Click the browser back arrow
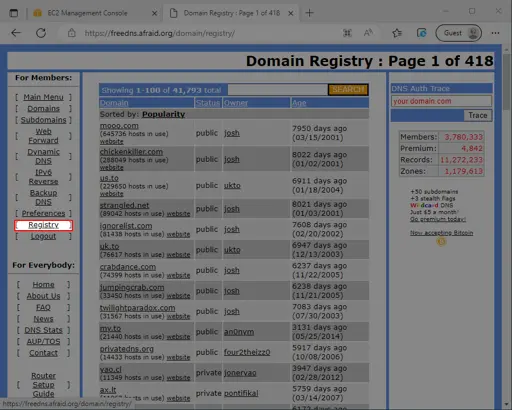Image resolution: width=512 pixels, height=410 pixels. pos(16,33)
